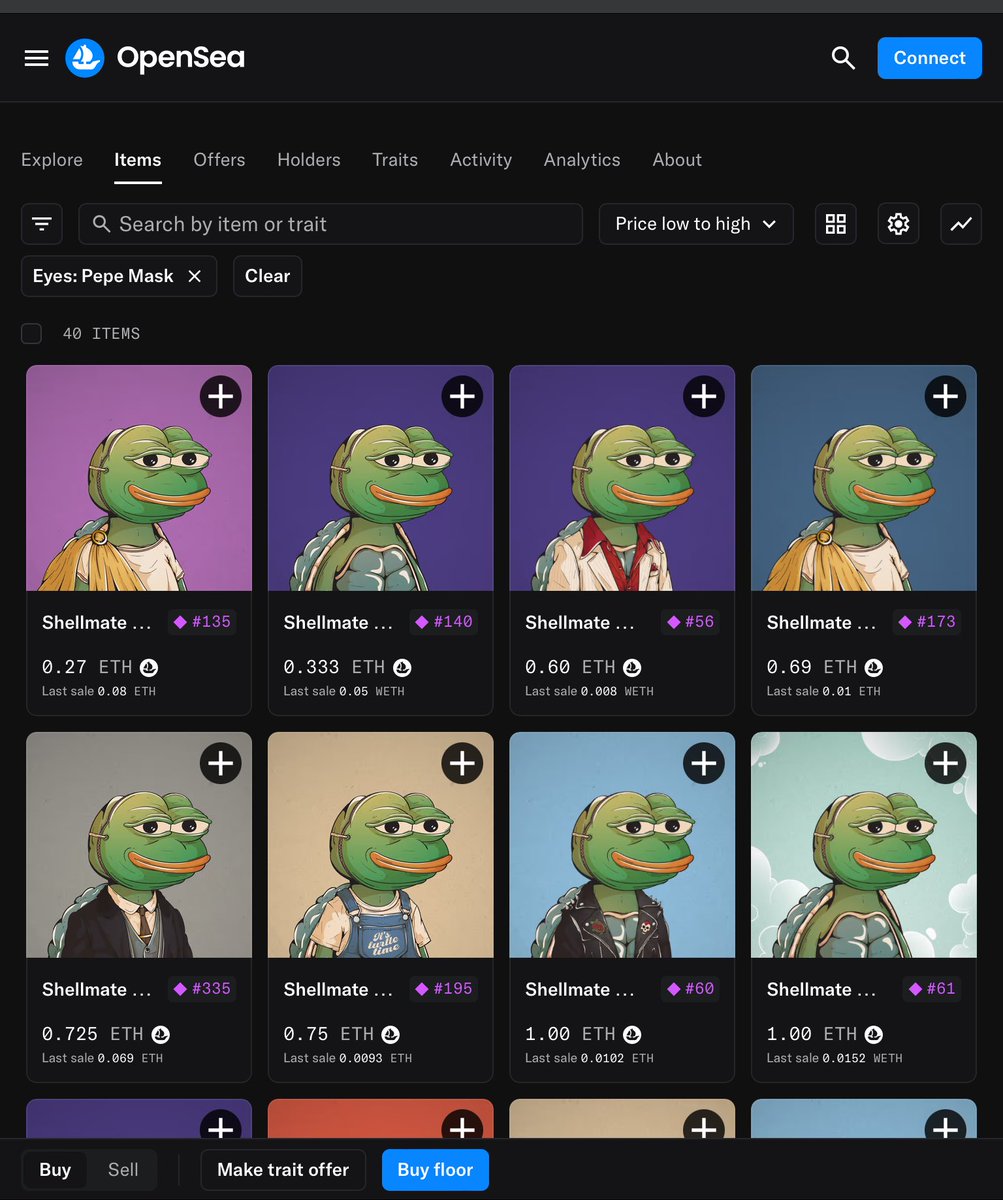
Task: Add Shellmate #335 to cart with plus
Action: (220, 764)
